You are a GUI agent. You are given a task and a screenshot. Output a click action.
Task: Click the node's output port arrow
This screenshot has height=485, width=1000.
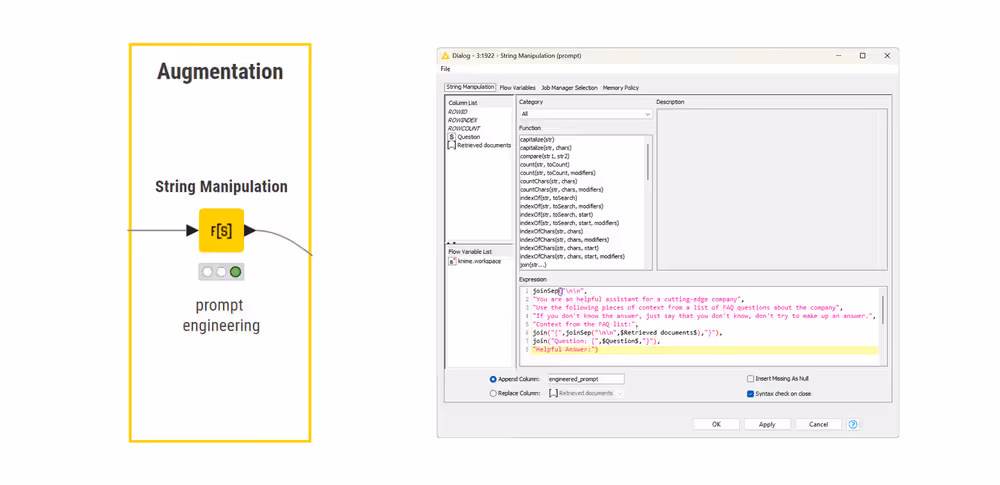(250, 231)
